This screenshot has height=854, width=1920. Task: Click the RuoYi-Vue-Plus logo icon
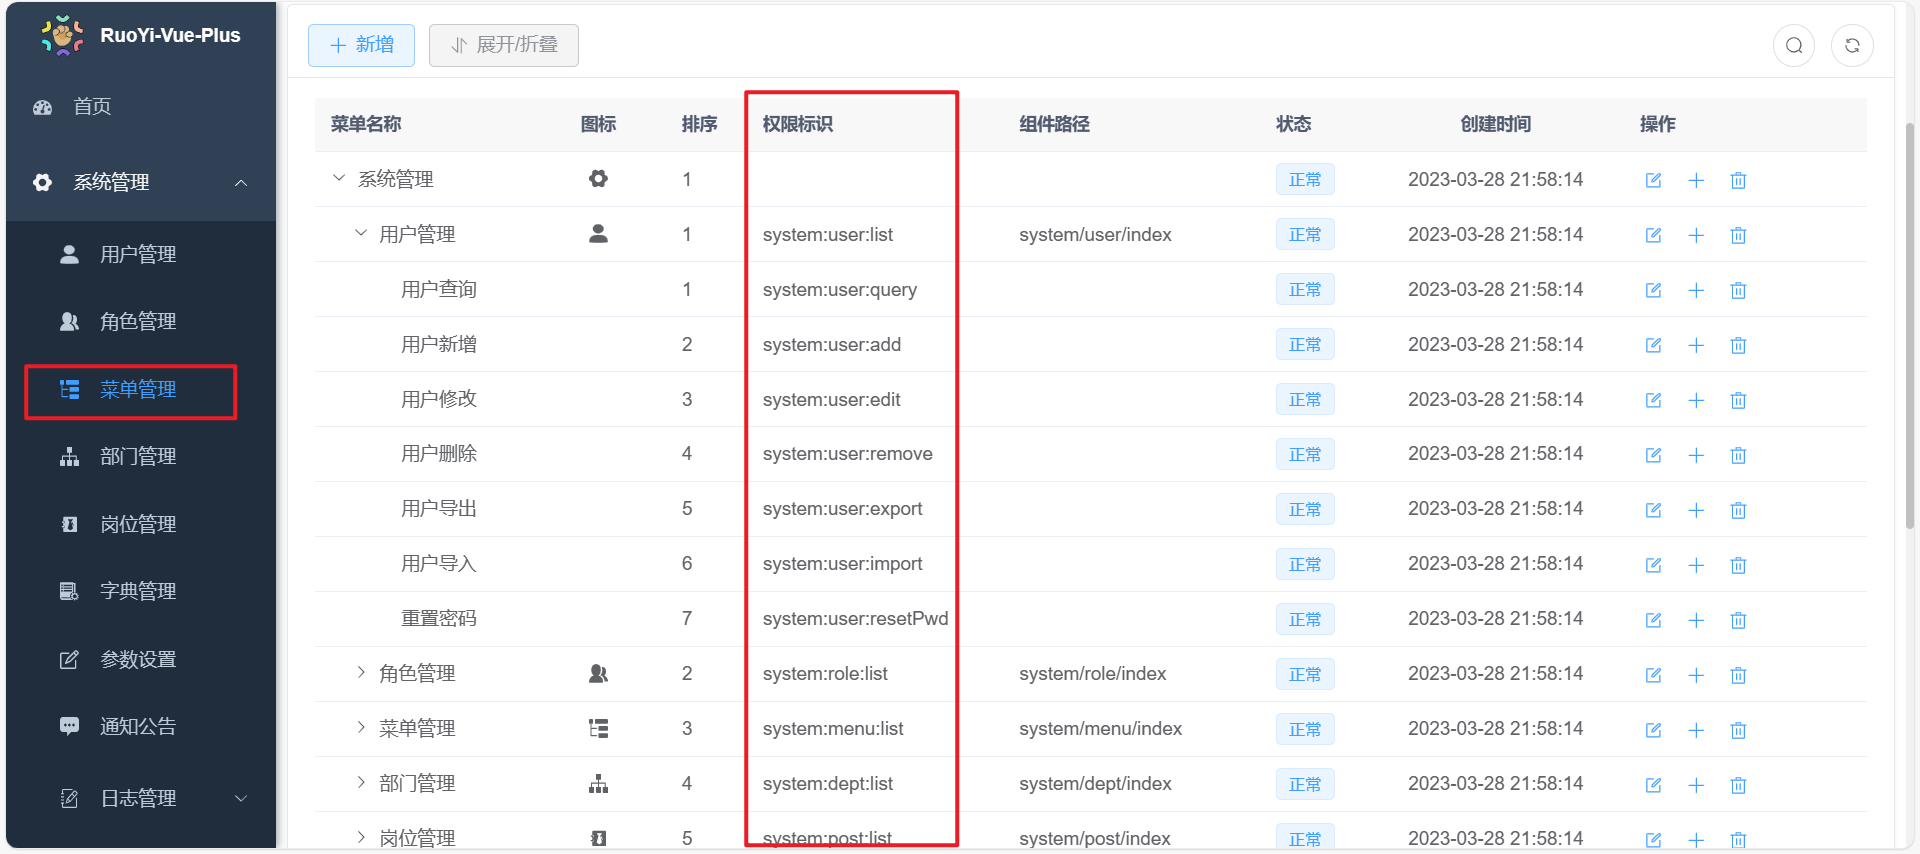[62, 35]
